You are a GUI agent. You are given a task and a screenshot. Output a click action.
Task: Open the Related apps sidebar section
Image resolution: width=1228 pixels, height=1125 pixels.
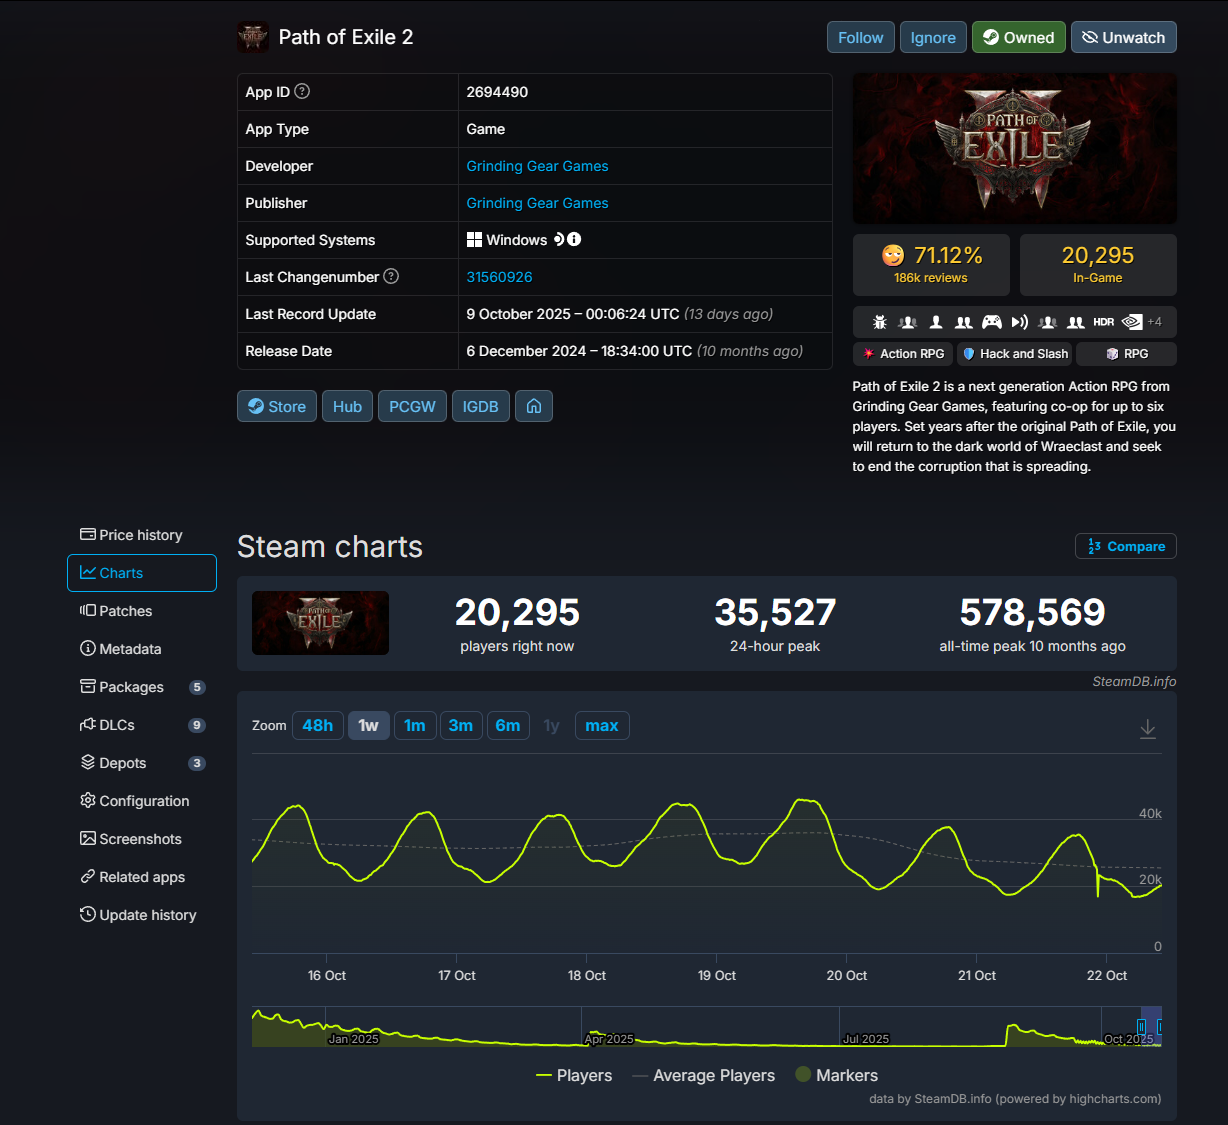coord(142,877)
